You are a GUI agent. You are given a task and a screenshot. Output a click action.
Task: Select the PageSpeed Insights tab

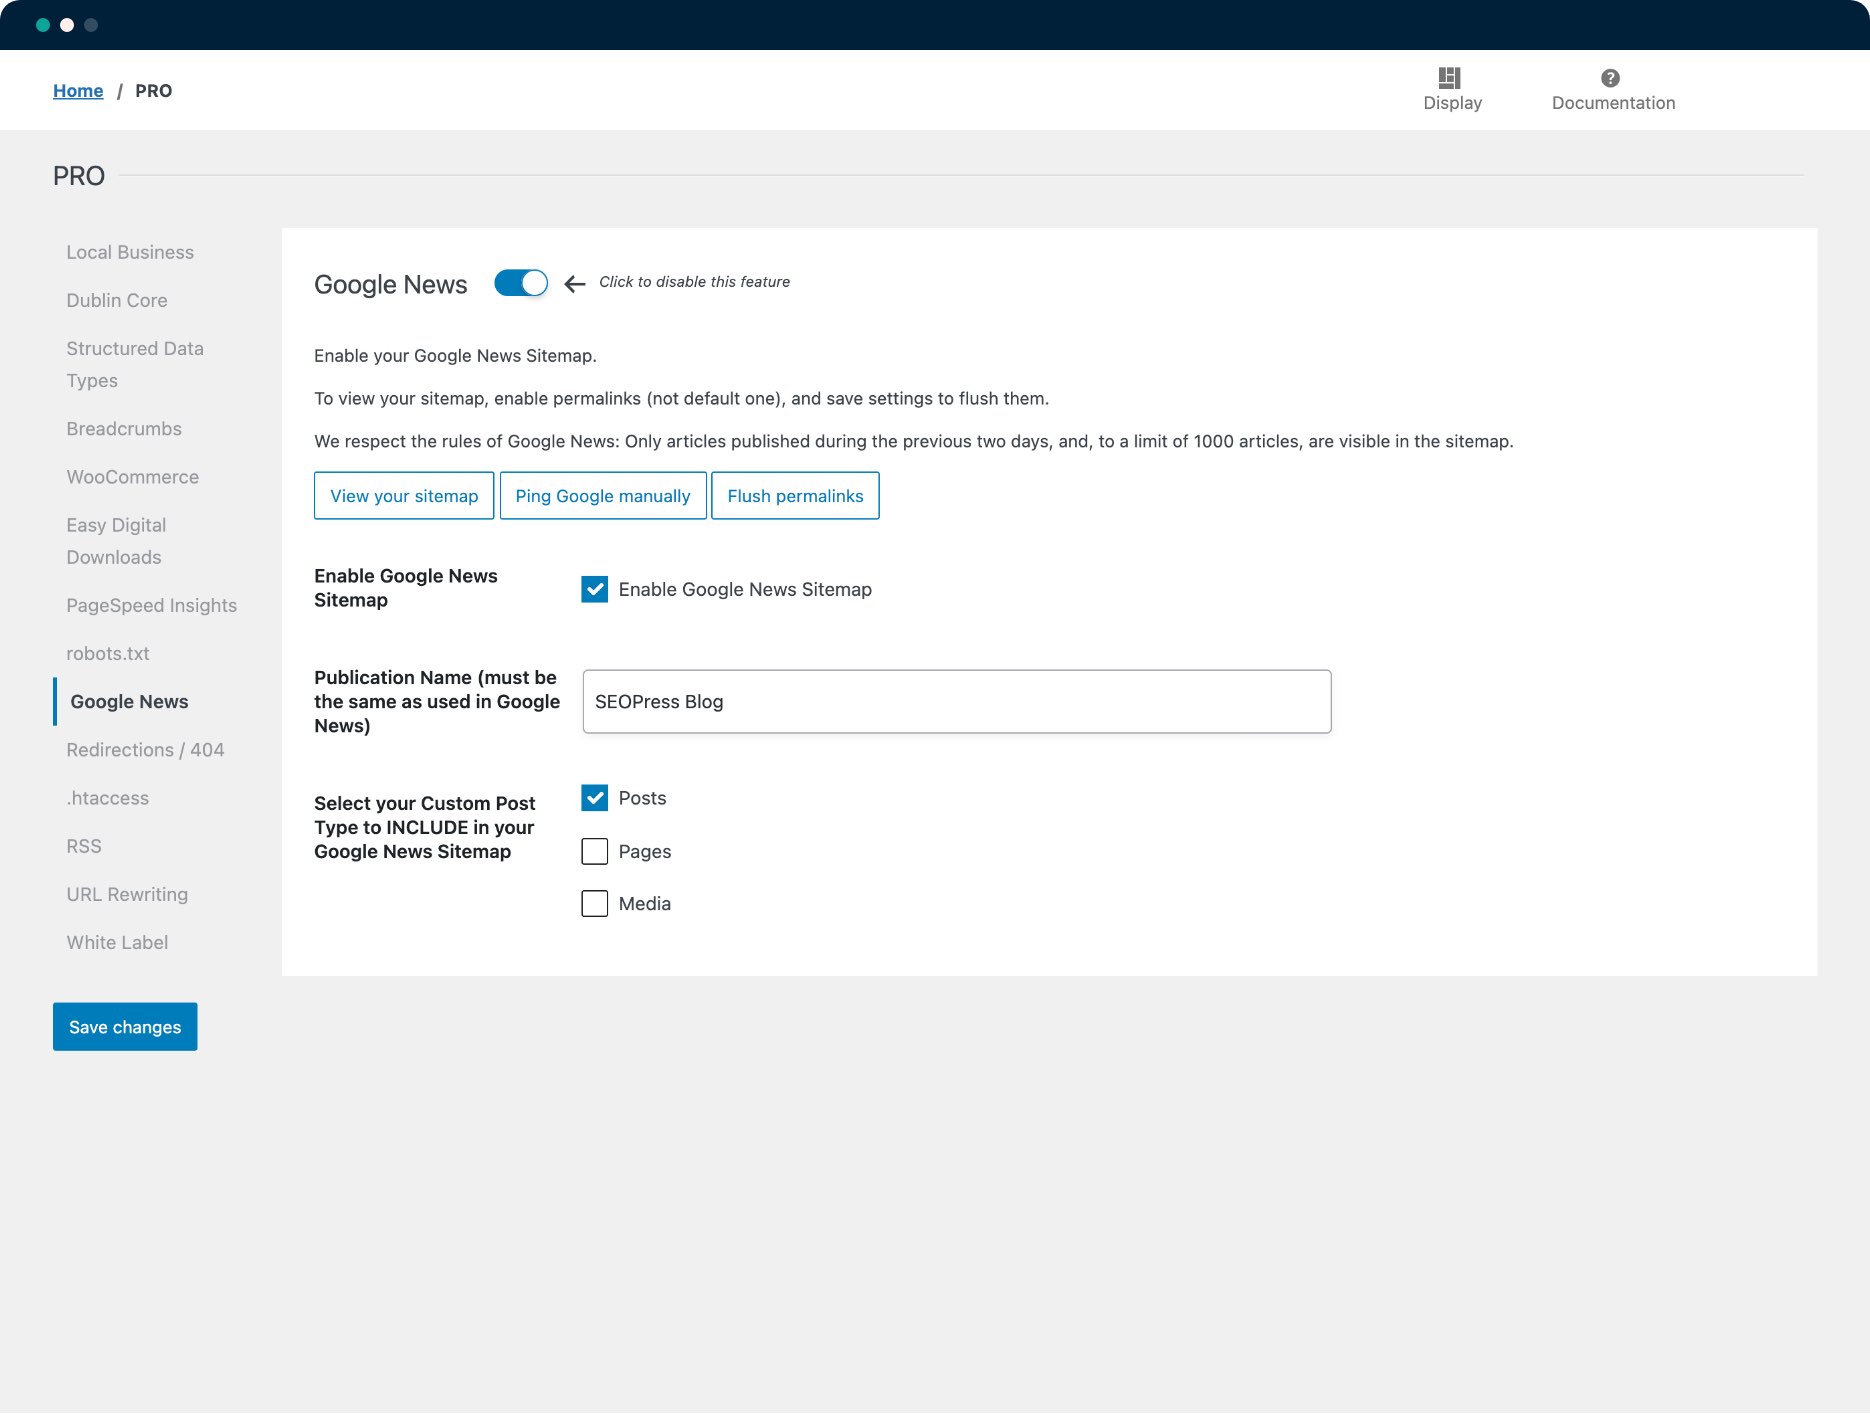[x=152, y=605]
